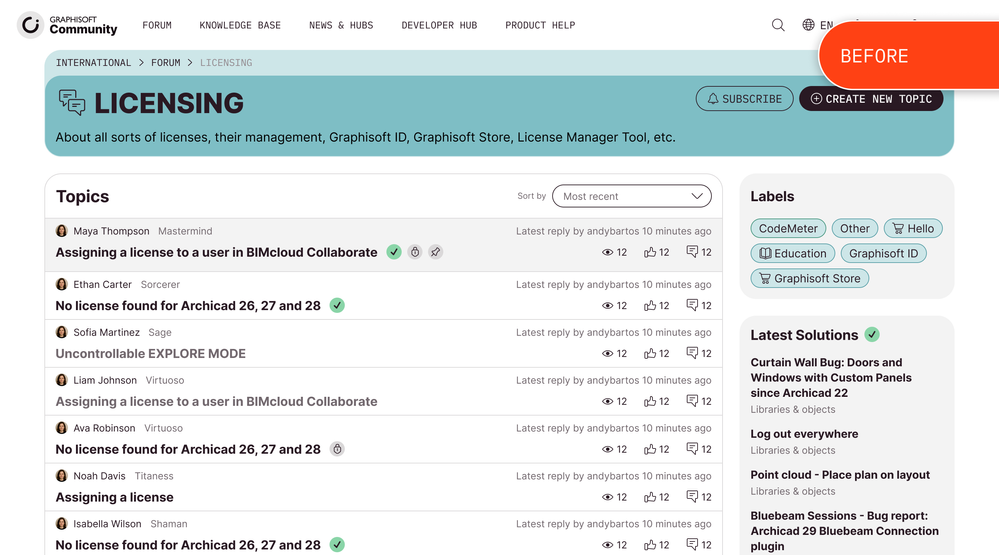Open the Curtain Wall Bug solution
This screenshot has width=999, height=555.
[831, 377]
